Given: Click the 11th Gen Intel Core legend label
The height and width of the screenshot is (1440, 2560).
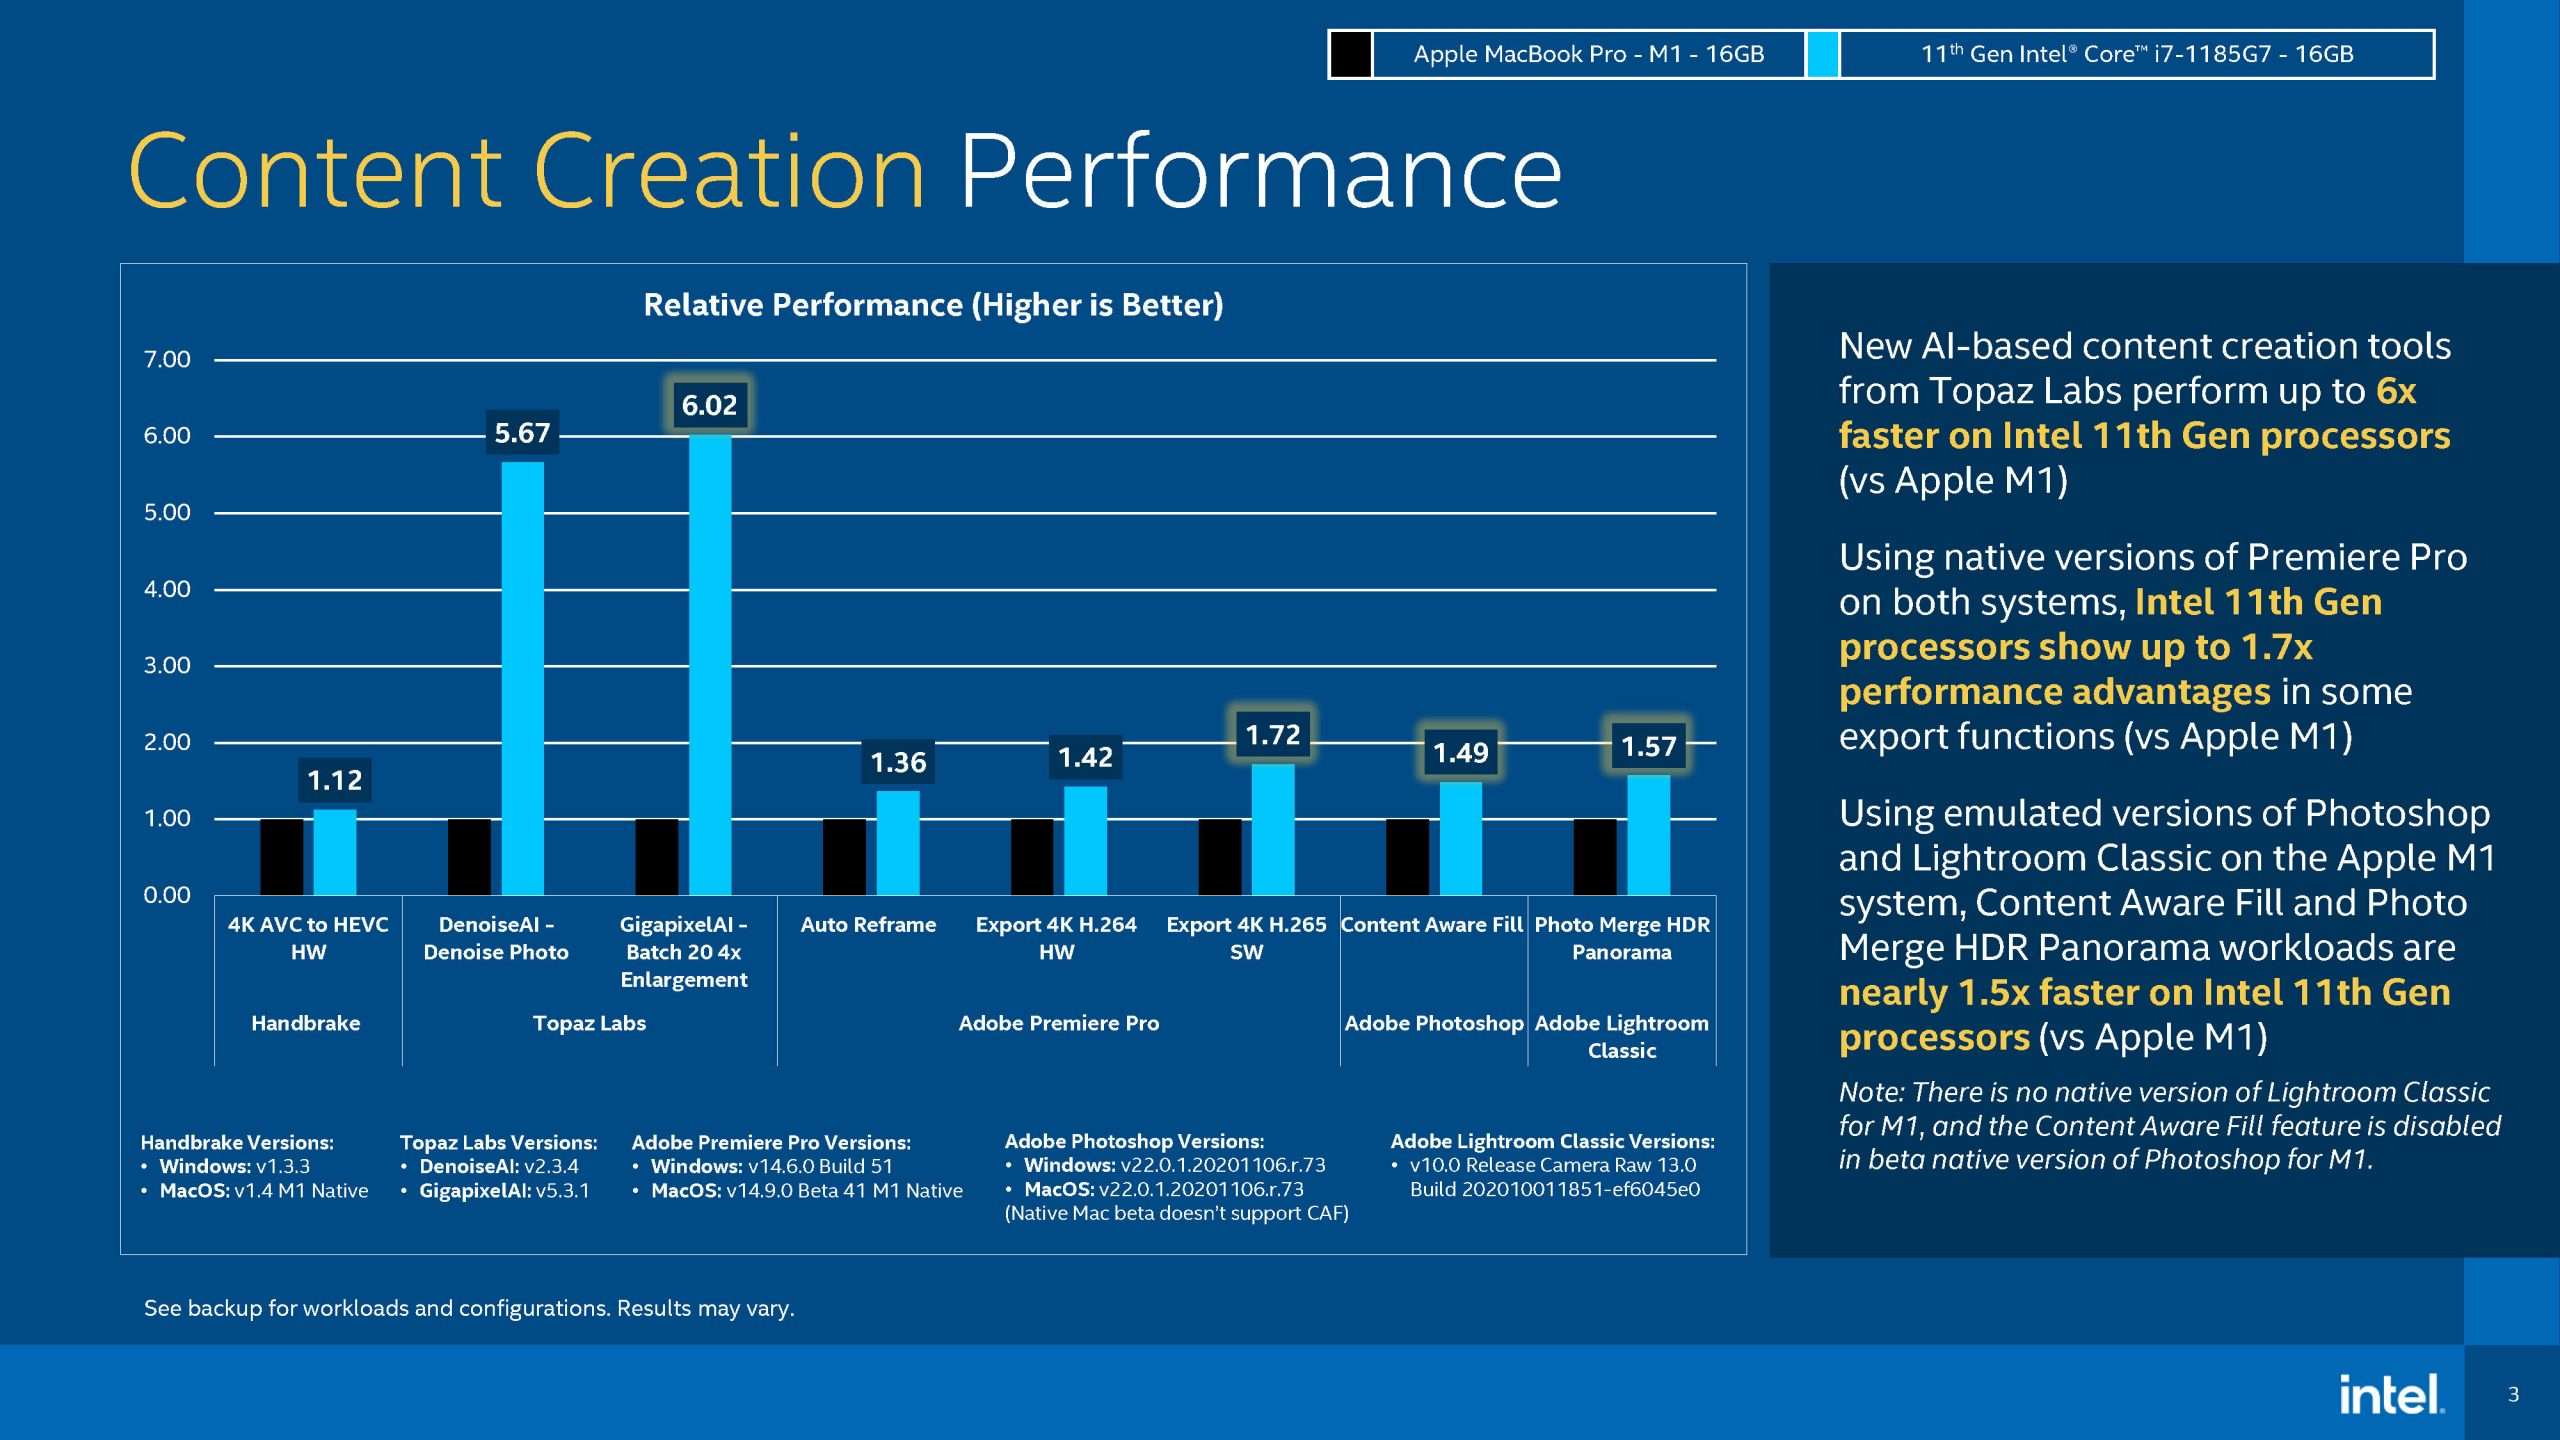Looking at the screenshot, I should pyautogui.click(x=2136, y=54).
